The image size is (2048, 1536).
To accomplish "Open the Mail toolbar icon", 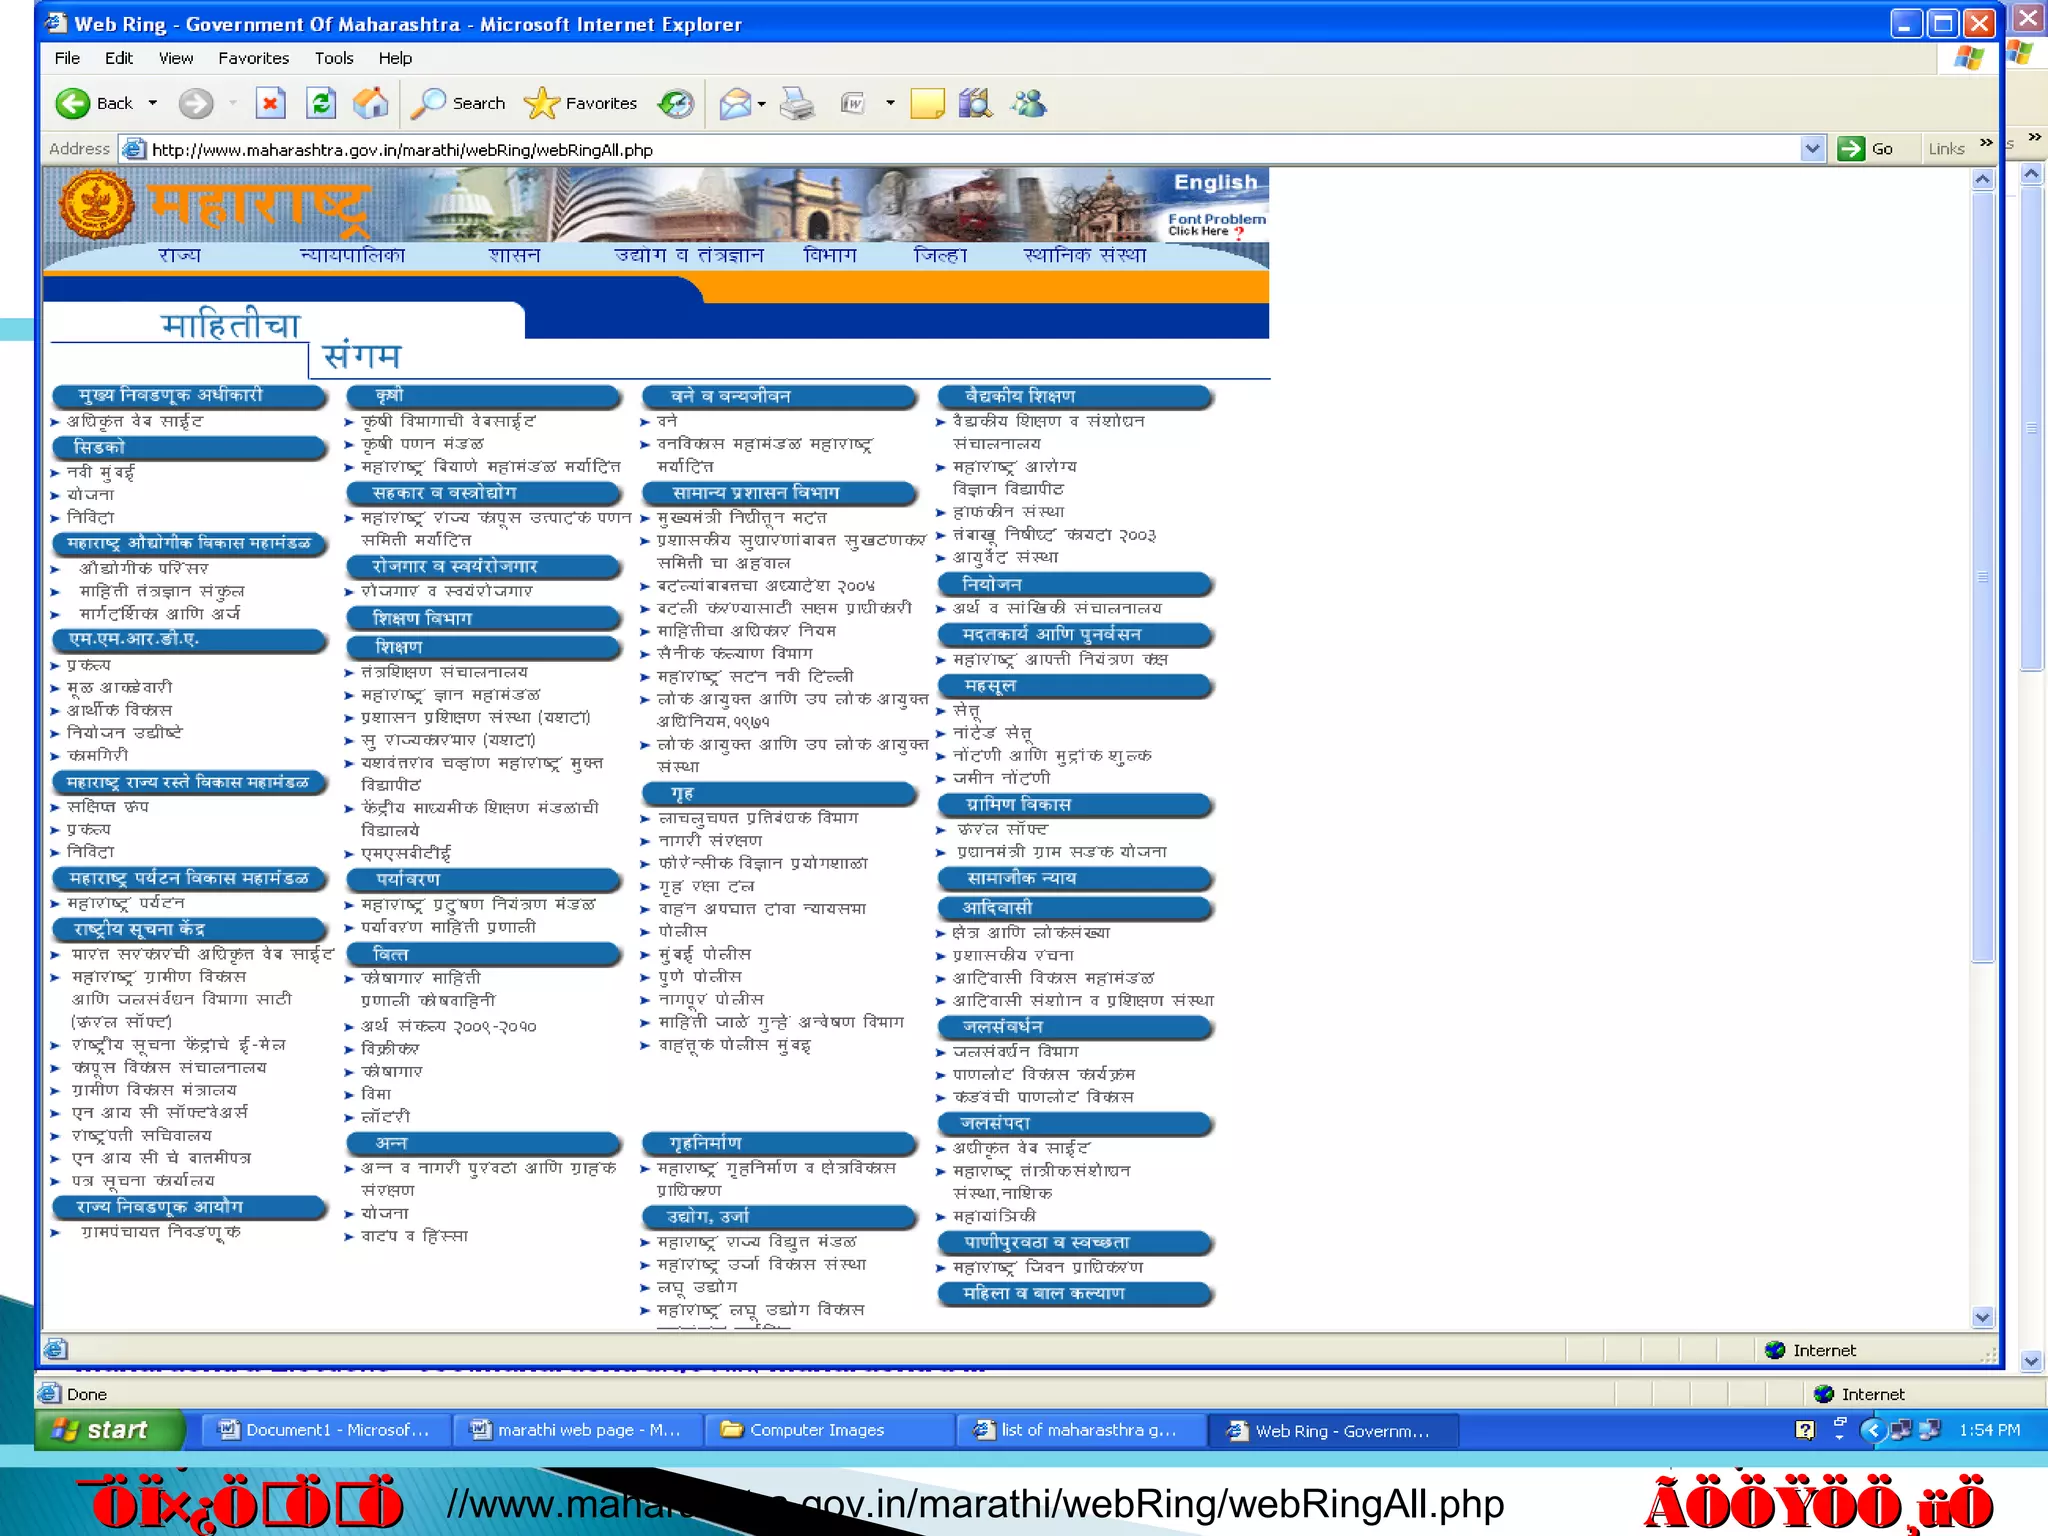I will tap(735, 103).
